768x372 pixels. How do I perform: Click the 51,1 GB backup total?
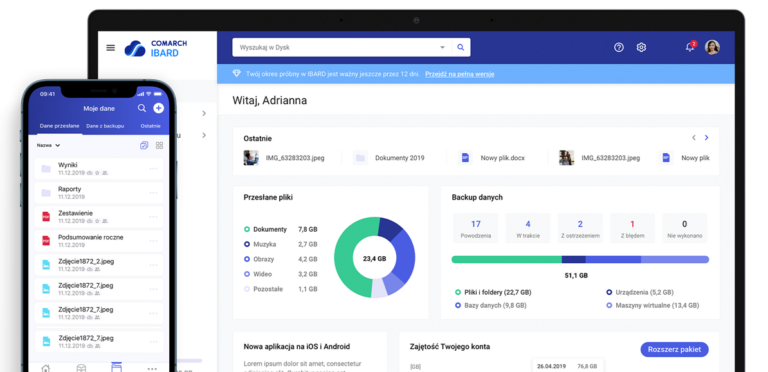pyautogui.click(x=576, y=276)
